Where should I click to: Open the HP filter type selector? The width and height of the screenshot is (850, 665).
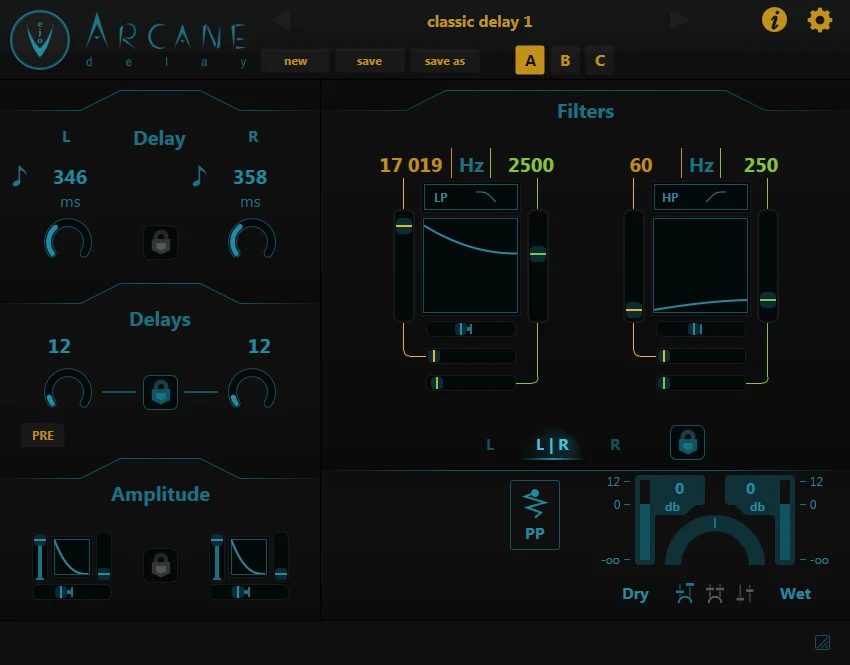pos(700,197)
